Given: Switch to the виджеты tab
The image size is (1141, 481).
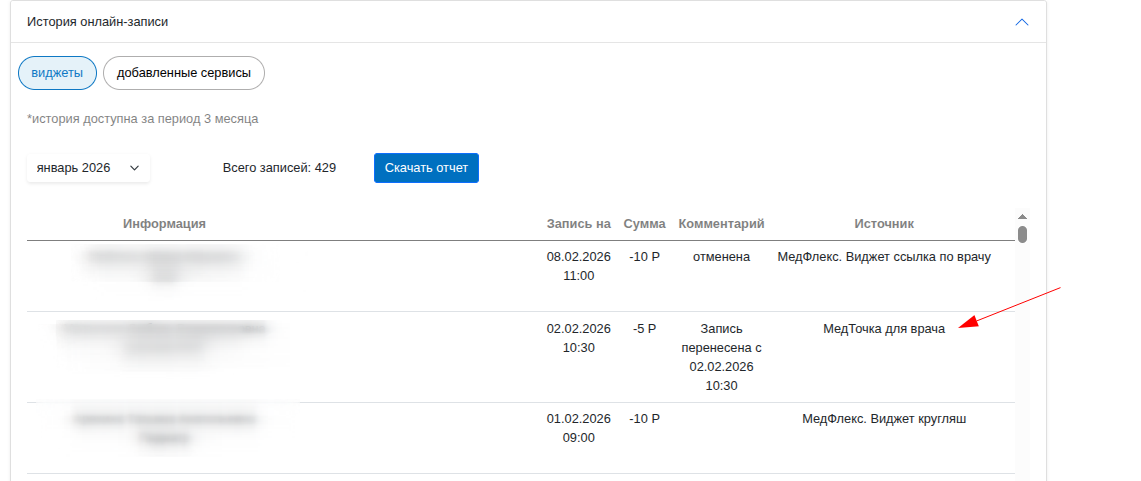Looking at the screenshot, I should [x=57, y=73].
